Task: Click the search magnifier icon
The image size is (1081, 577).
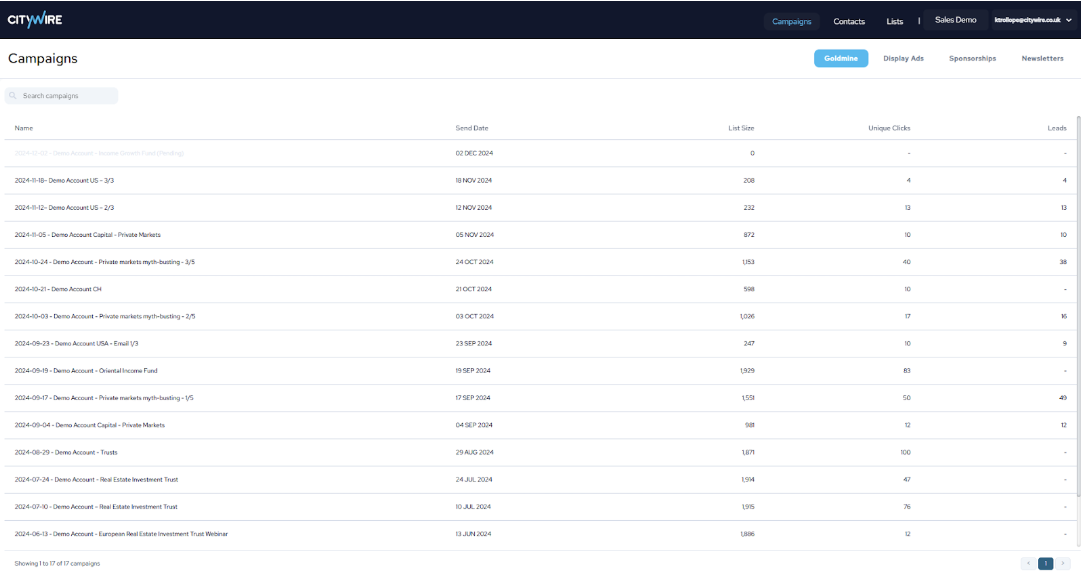Action: pos(13,96)
